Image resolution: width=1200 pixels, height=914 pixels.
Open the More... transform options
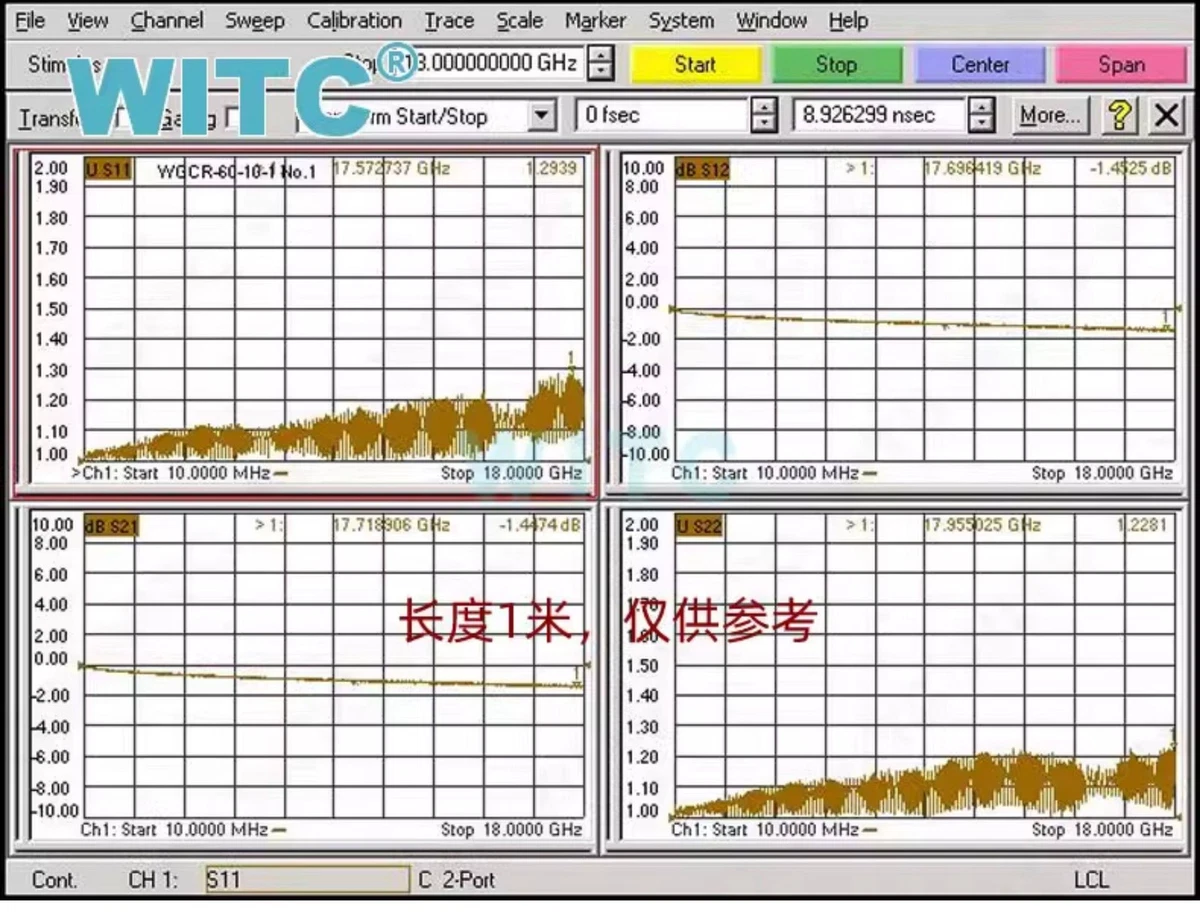1049,115
